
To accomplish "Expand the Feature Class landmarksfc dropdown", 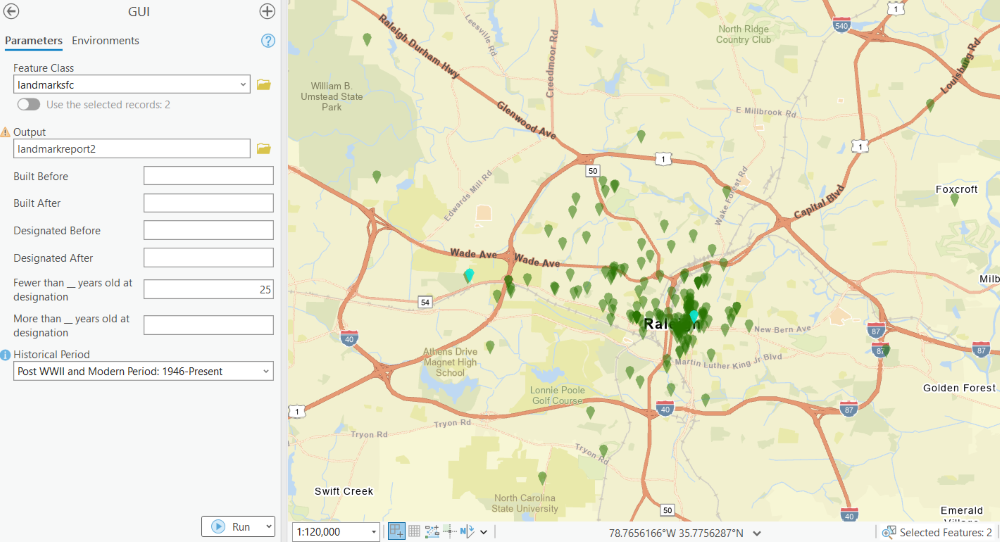I will click(244, 85).
